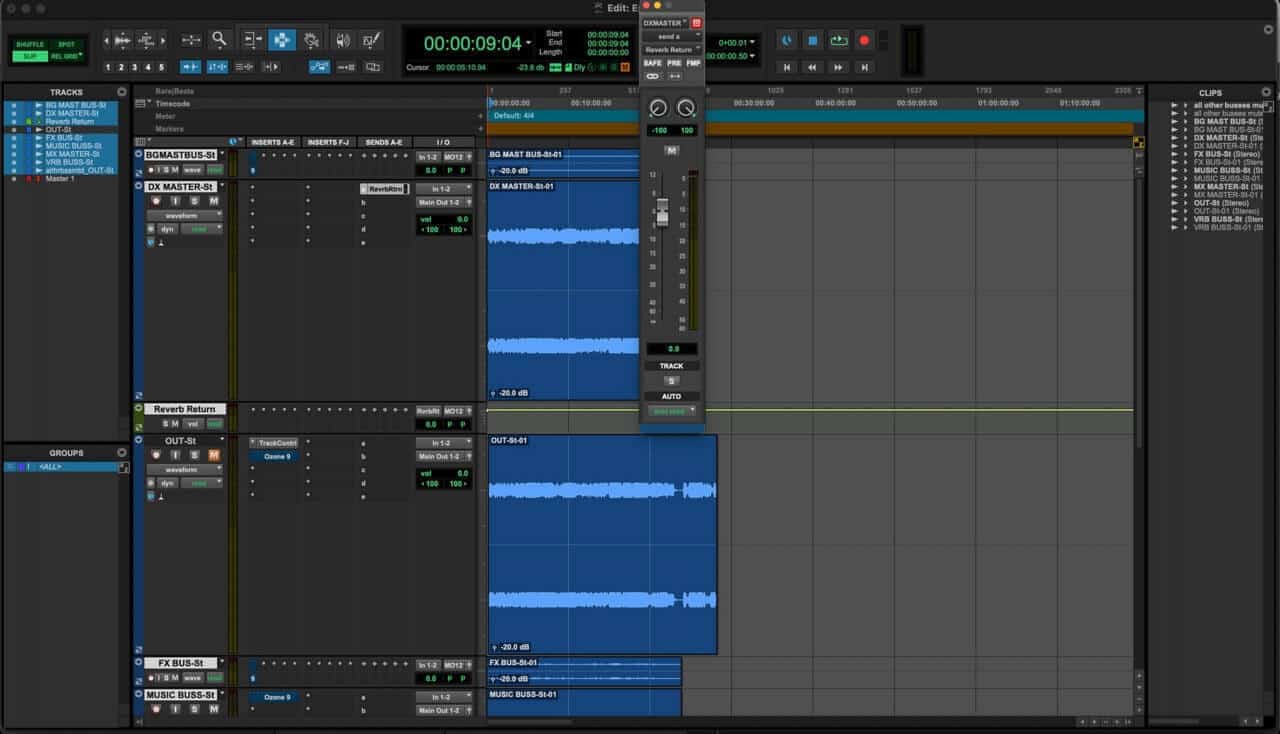The width and height of the screenshot is (1280, 734).
Task: Open Reverb Return destination dropdown in send window
Action: (x=672, y=49)
